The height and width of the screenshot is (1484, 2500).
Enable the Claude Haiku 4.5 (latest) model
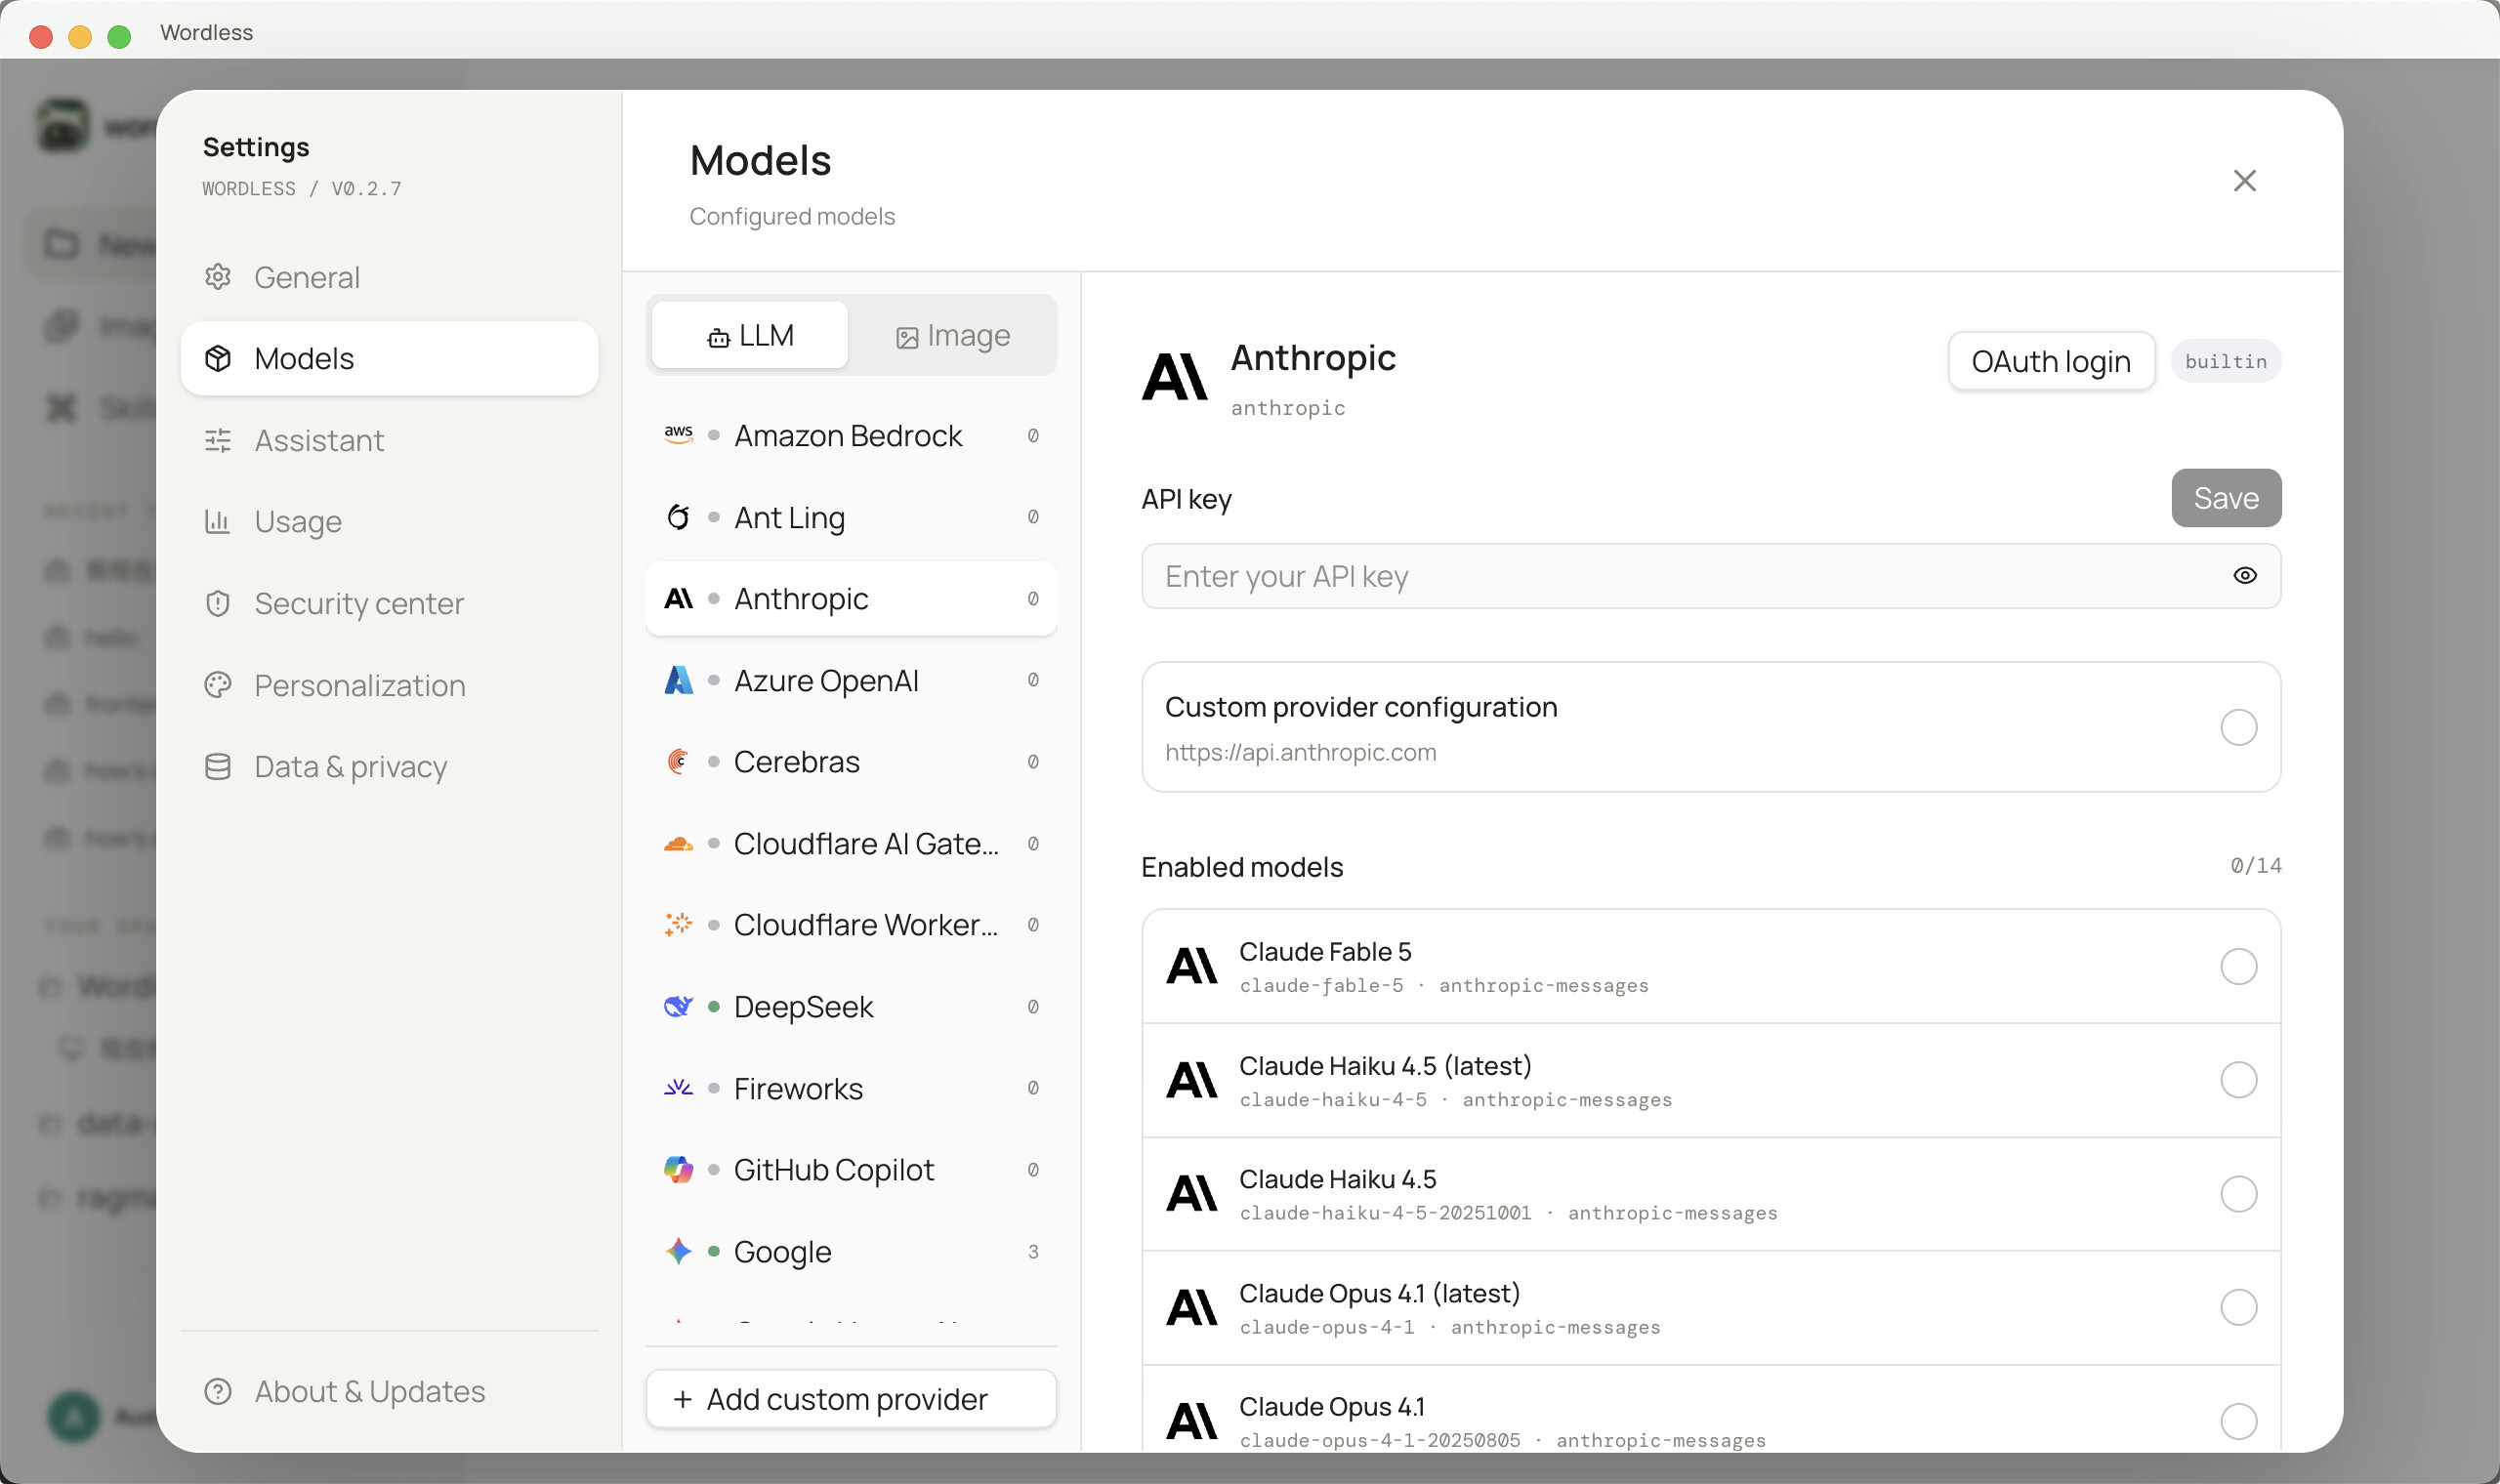(2238, 1080)
